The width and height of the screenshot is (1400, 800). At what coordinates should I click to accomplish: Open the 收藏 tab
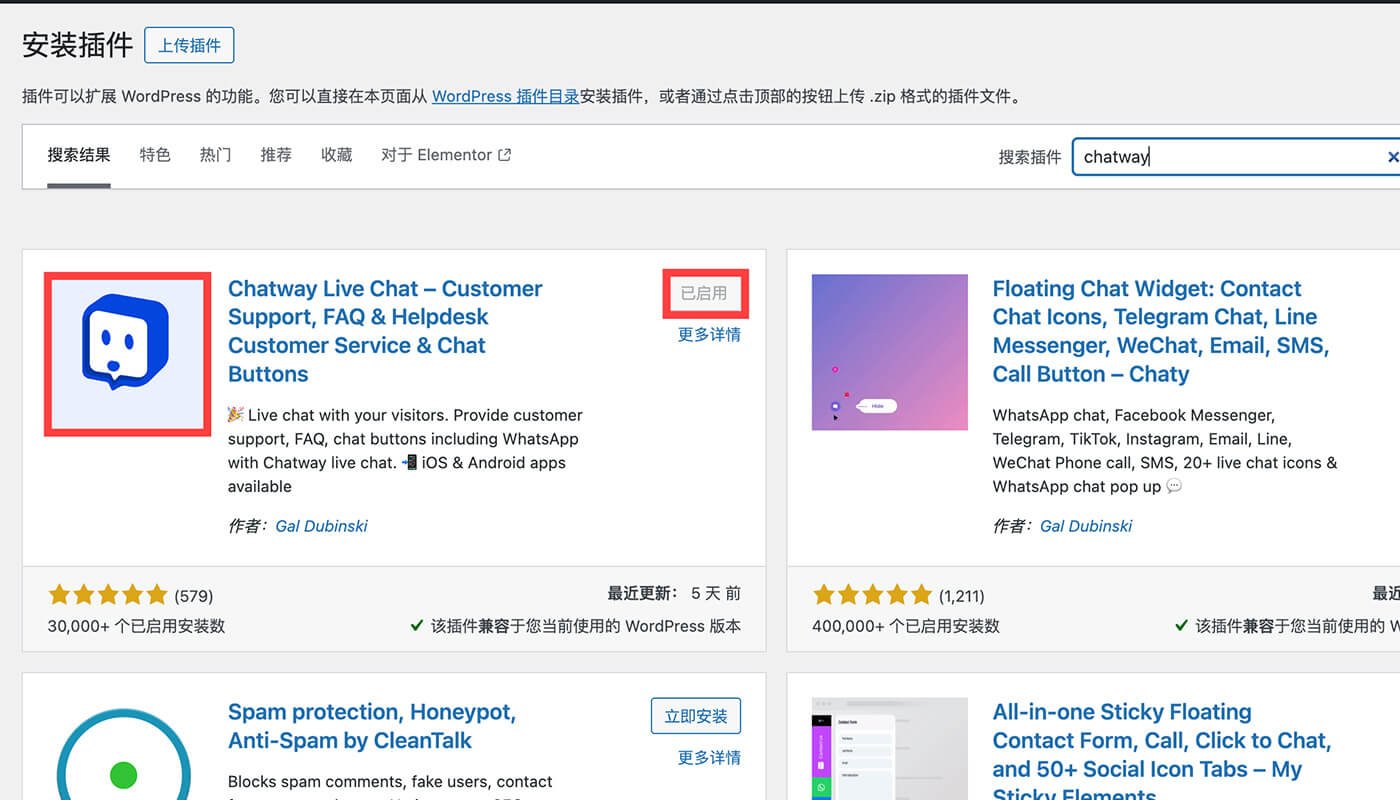[336, 155]
